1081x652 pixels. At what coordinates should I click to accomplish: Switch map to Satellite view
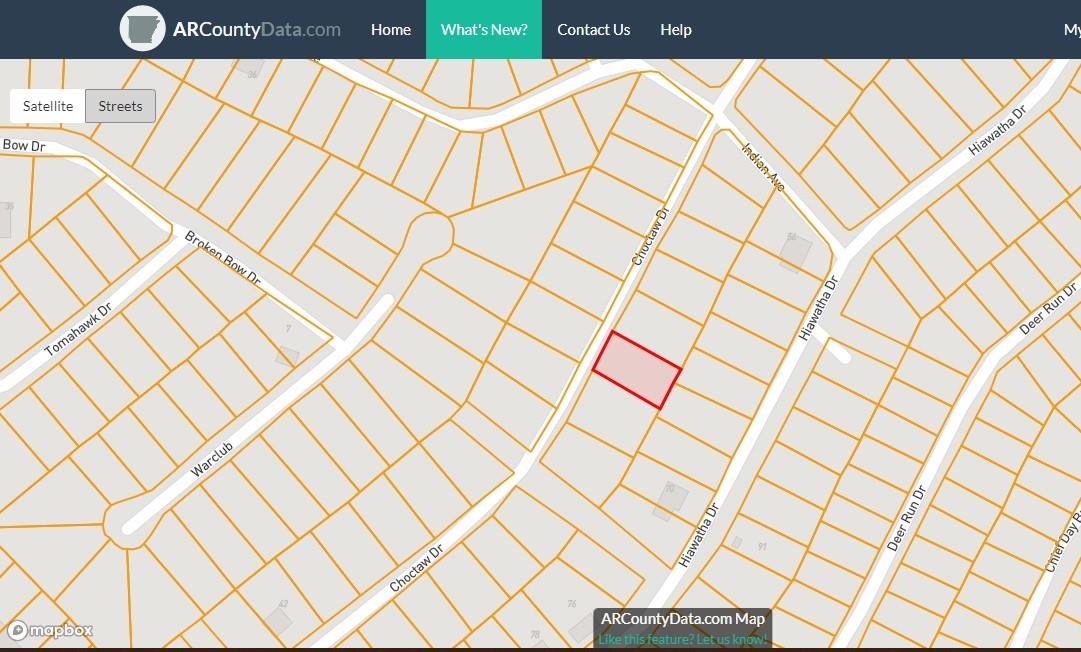pyautogui.click(x=48, y=106)
